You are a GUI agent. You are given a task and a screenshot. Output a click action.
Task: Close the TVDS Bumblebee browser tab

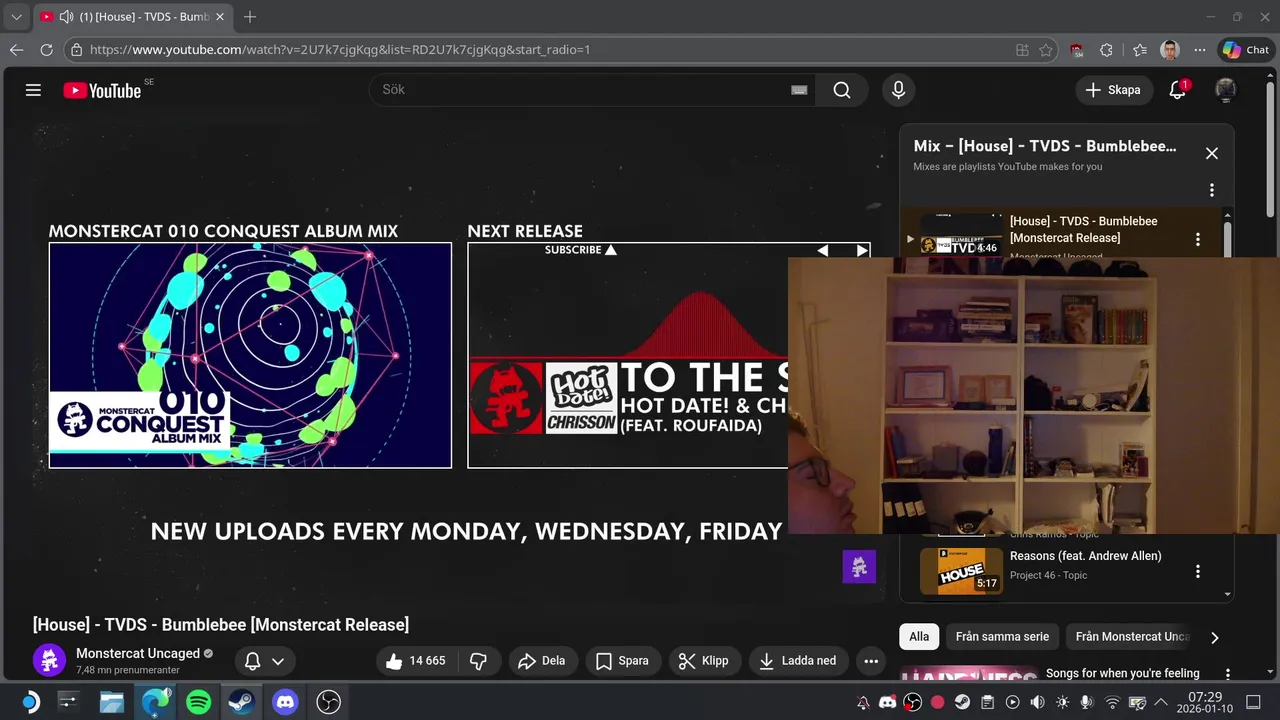click(220, 17)
